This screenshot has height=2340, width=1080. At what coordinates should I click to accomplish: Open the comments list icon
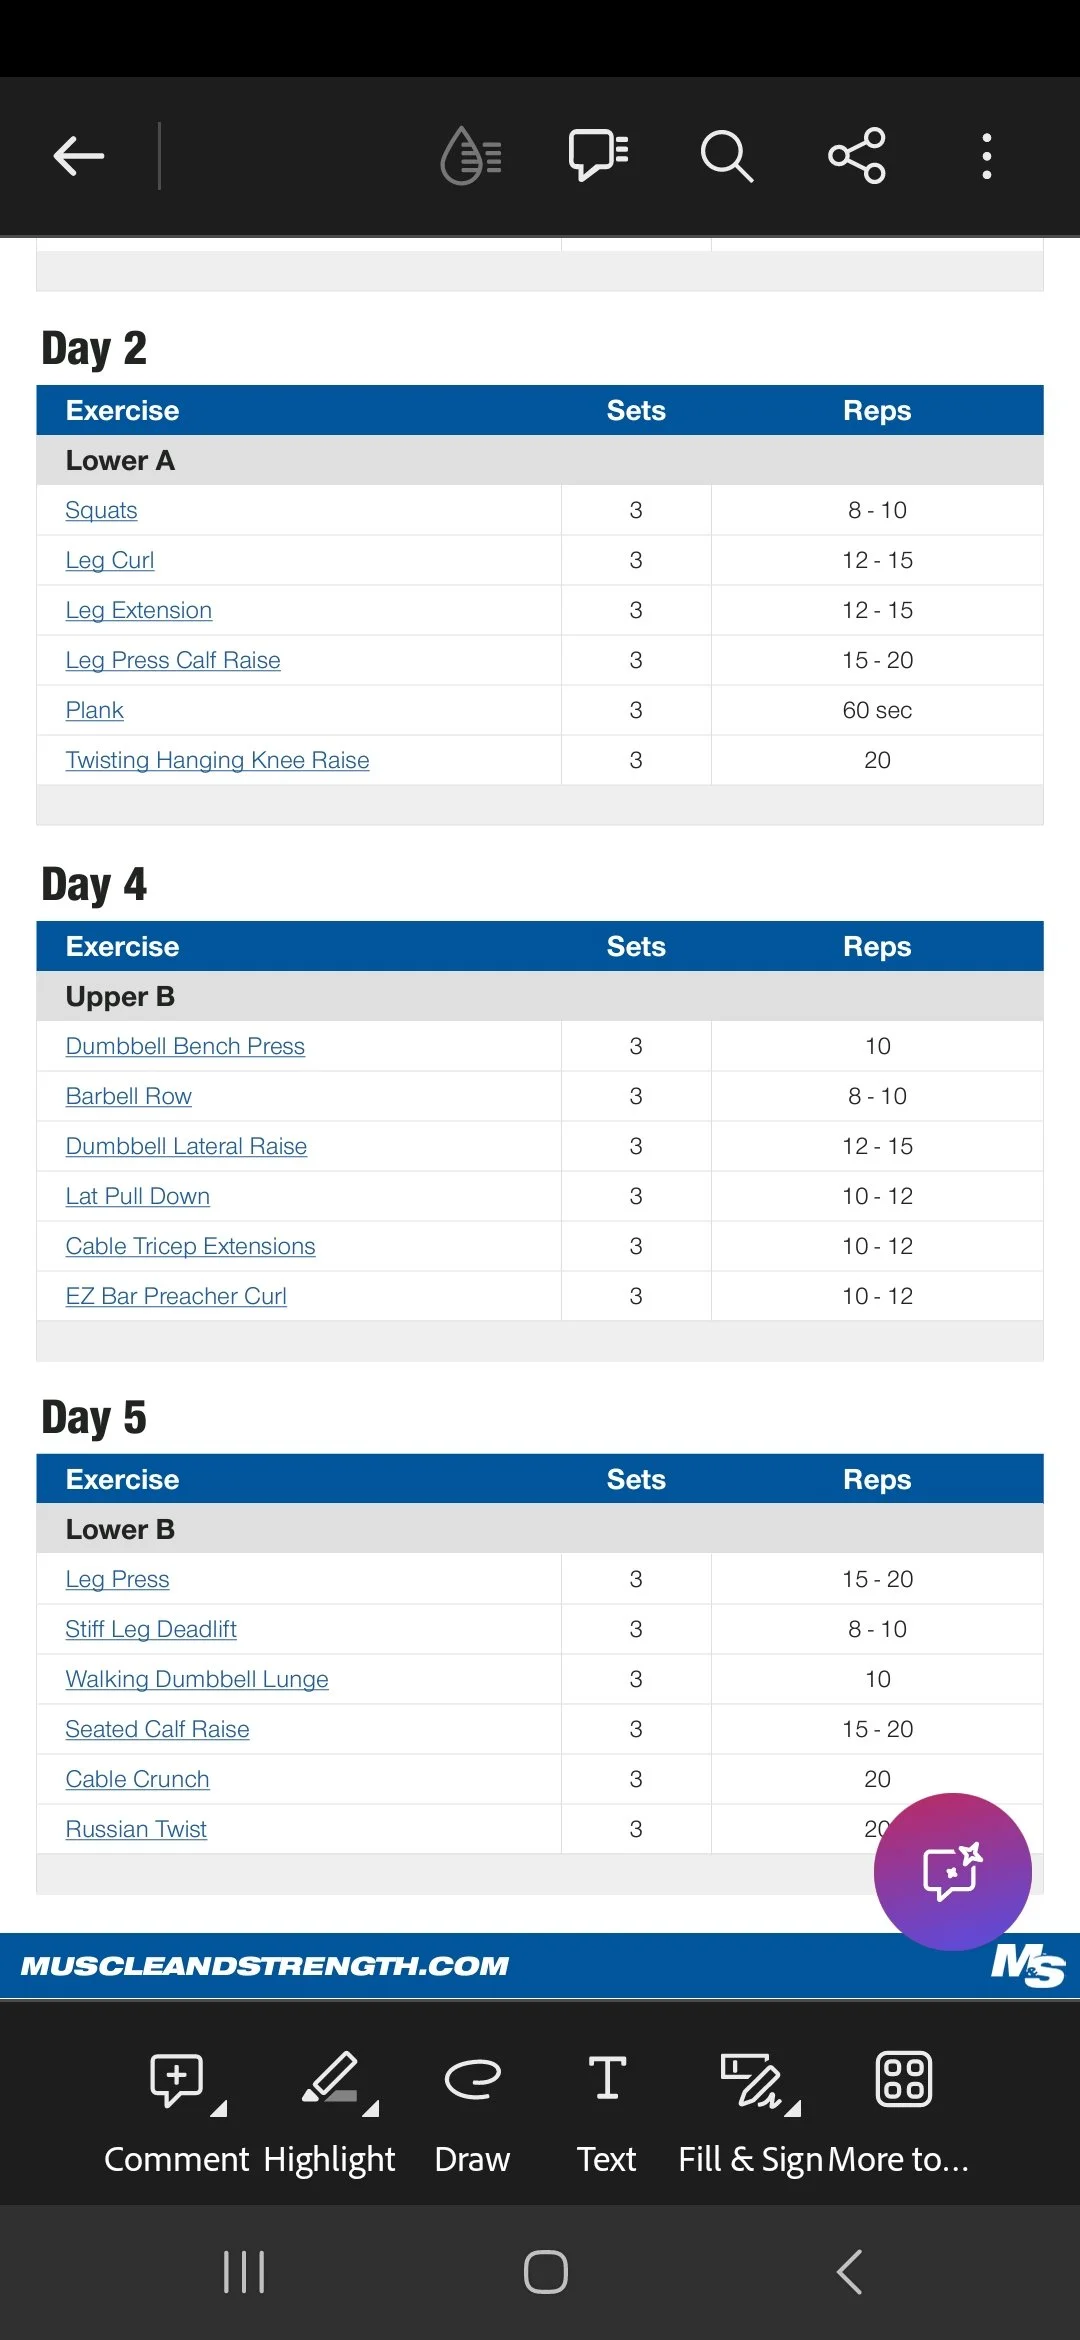coord(598,155)
